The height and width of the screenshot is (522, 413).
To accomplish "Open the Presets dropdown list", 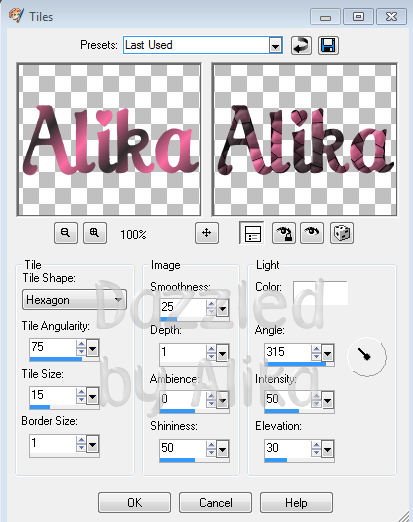I will coord(275,46).
